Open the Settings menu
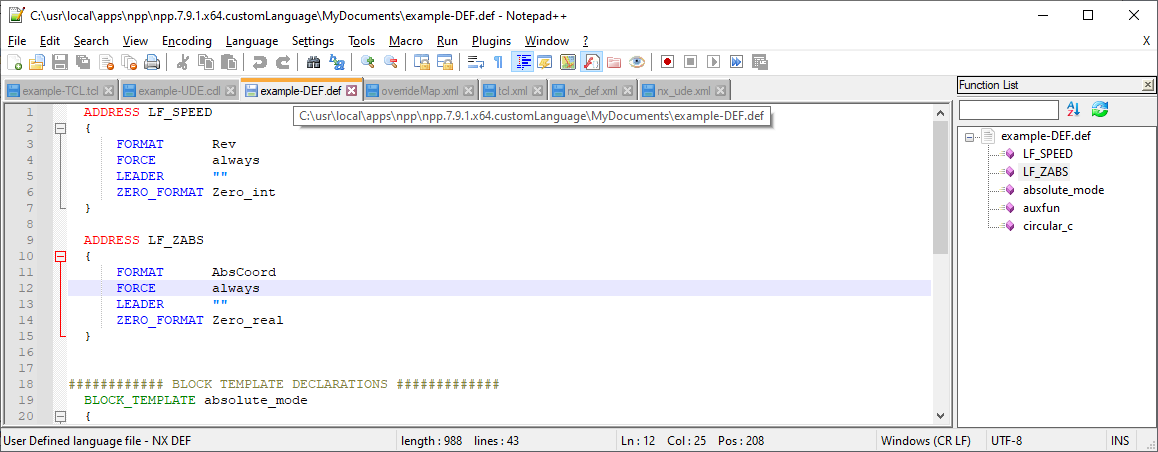The height and width of the screenshot is (452, 1158). pyautogui.click(x=312, y=41)
